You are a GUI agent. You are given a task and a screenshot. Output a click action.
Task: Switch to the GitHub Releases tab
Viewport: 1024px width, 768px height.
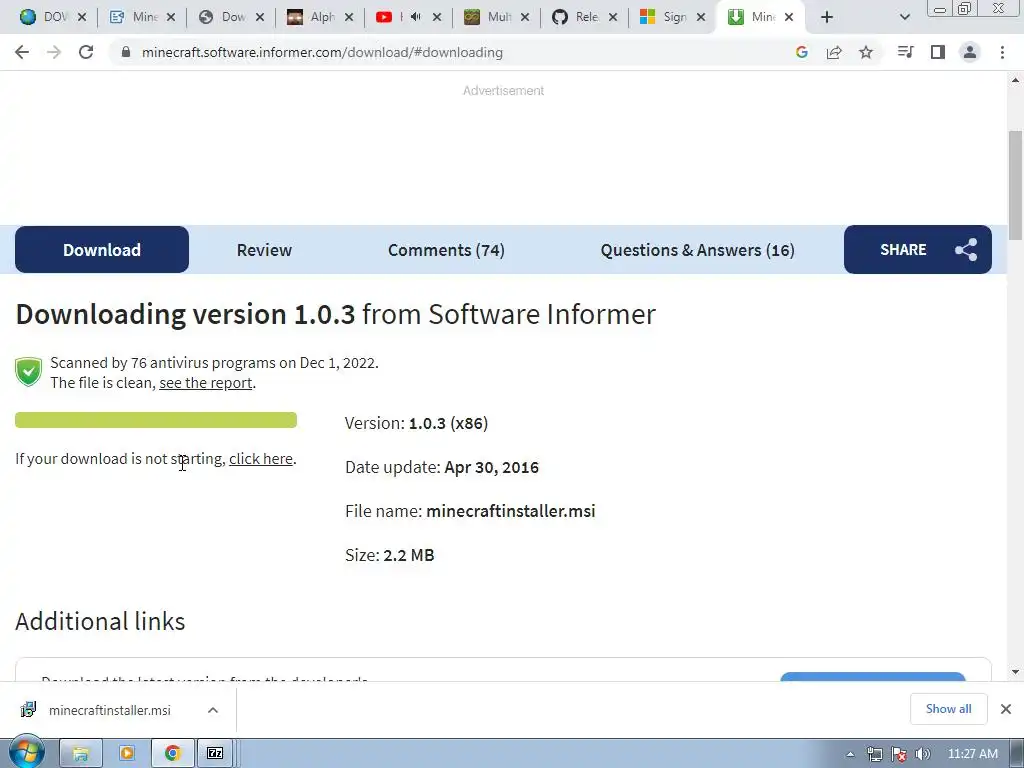pos(584,17)
